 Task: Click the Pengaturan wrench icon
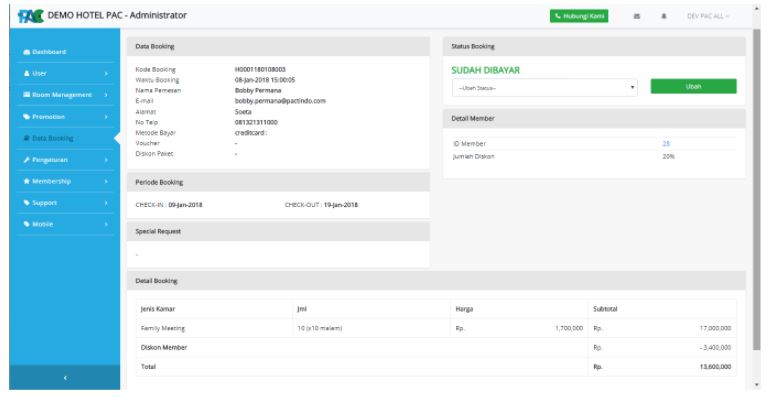[x=27, y=160]
